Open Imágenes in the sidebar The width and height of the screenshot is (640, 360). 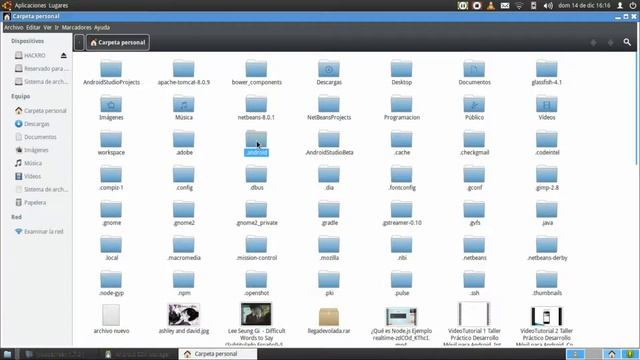click(32, 150)
